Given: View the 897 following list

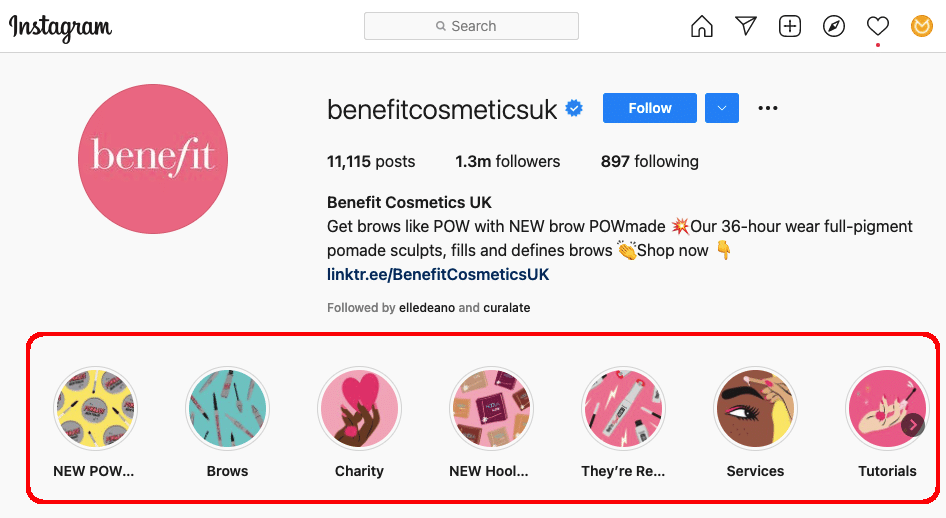Looking at the screenshot, I should [x=650, y=162].
